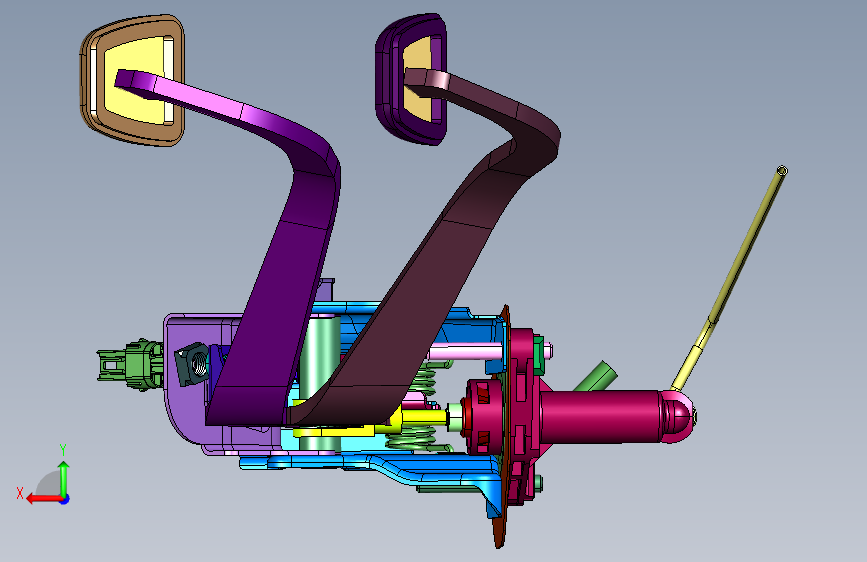Click the blue Z origin dot of triad

65,499
